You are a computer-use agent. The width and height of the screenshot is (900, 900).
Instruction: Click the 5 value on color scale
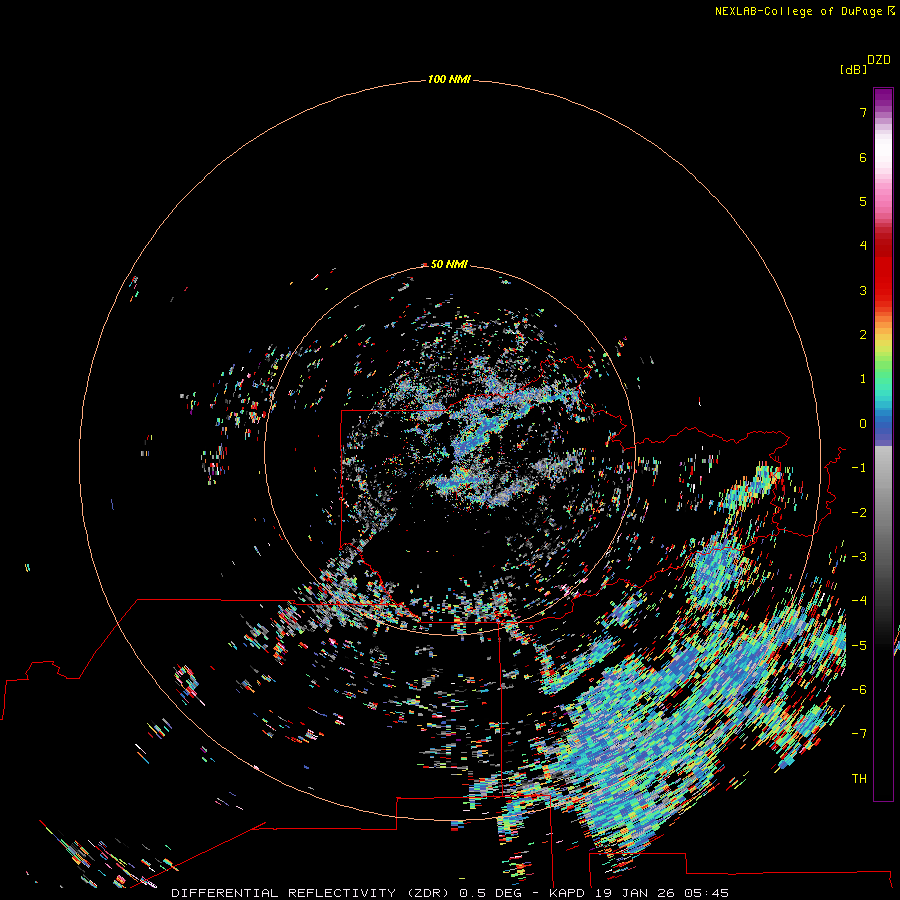[x=863, y=201]
